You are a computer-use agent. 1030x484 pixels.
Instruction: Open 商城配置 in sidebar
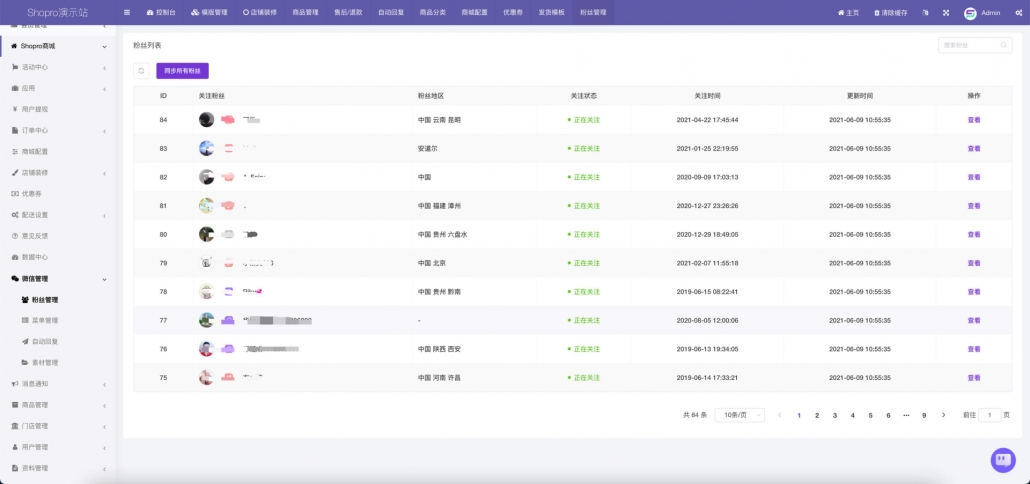59,151
